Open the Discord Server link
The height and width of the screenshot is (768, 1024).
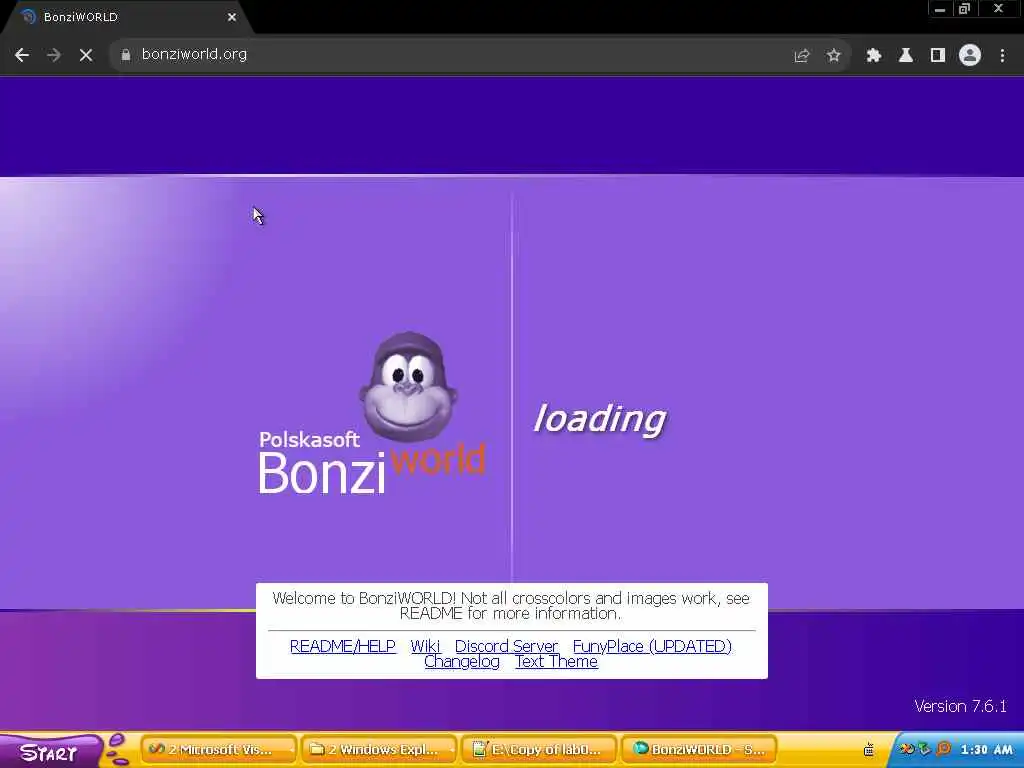tap(506, 646)
